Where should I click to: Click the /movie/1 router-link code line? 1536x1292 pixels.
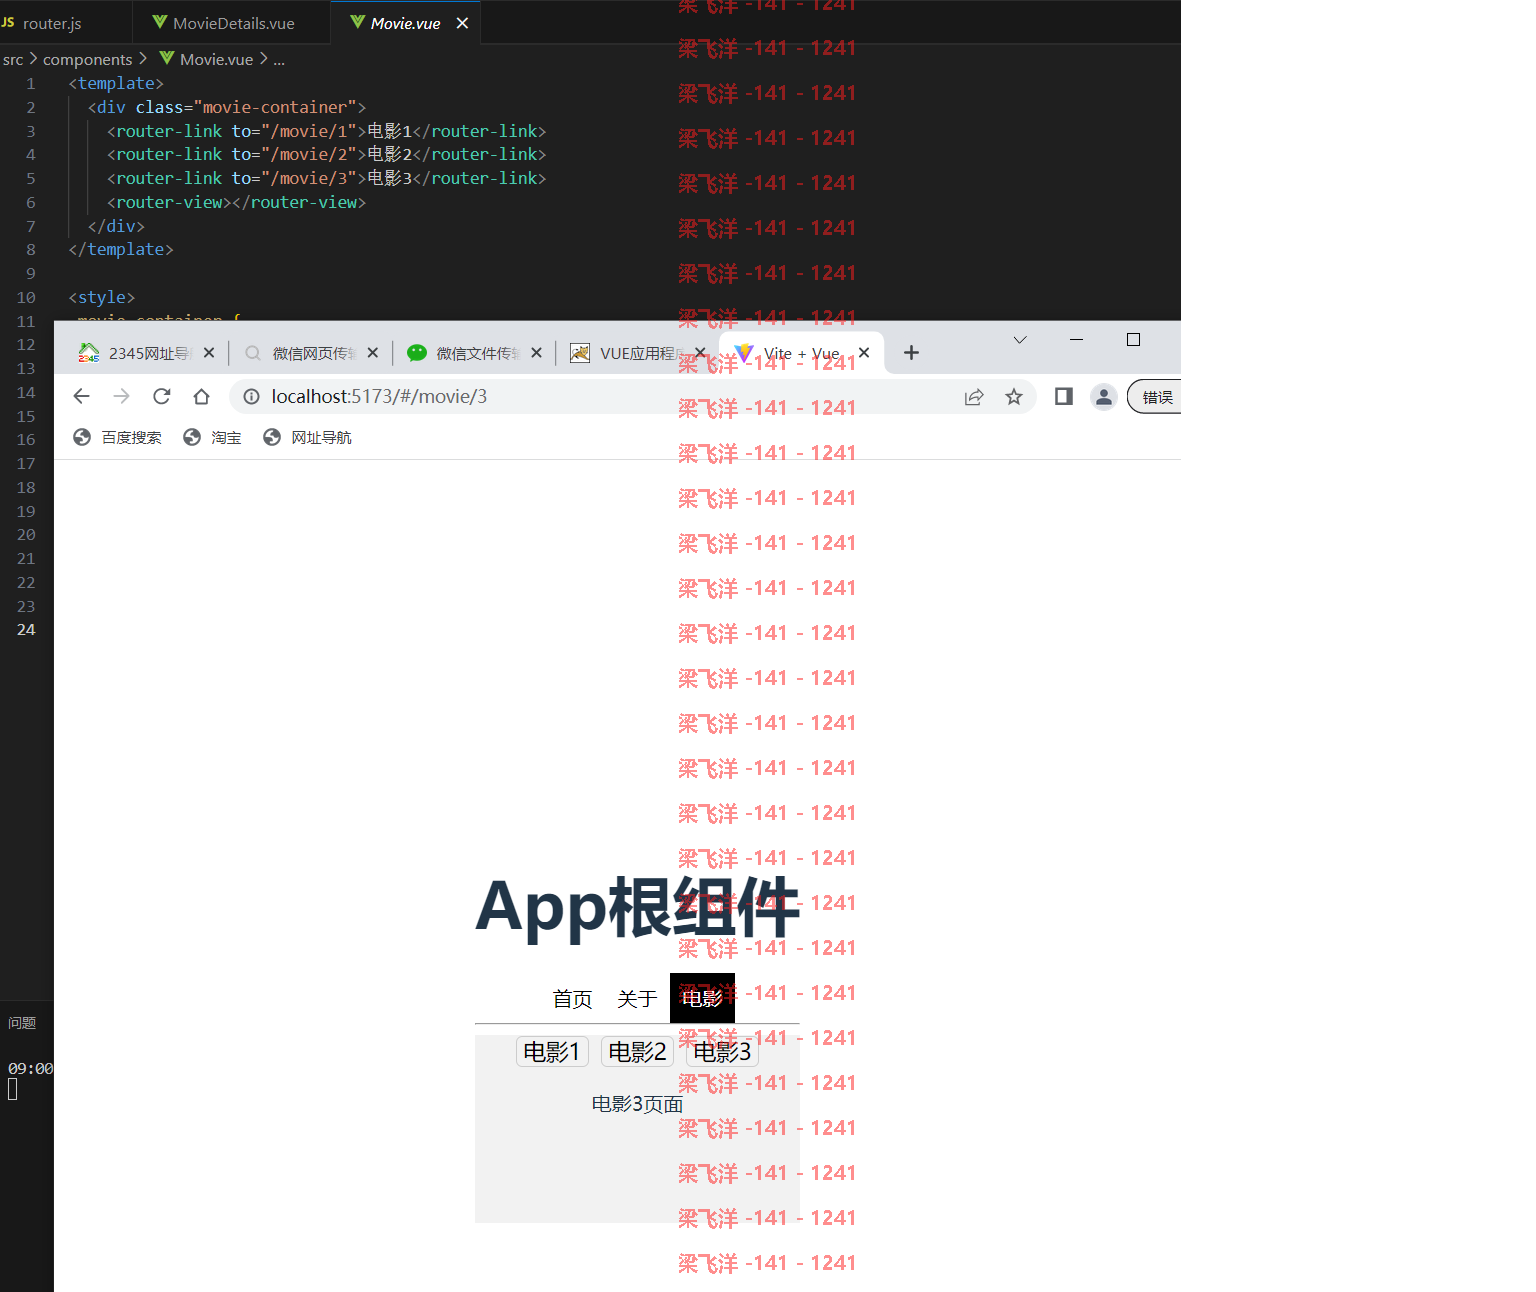[x=326, y=131]
